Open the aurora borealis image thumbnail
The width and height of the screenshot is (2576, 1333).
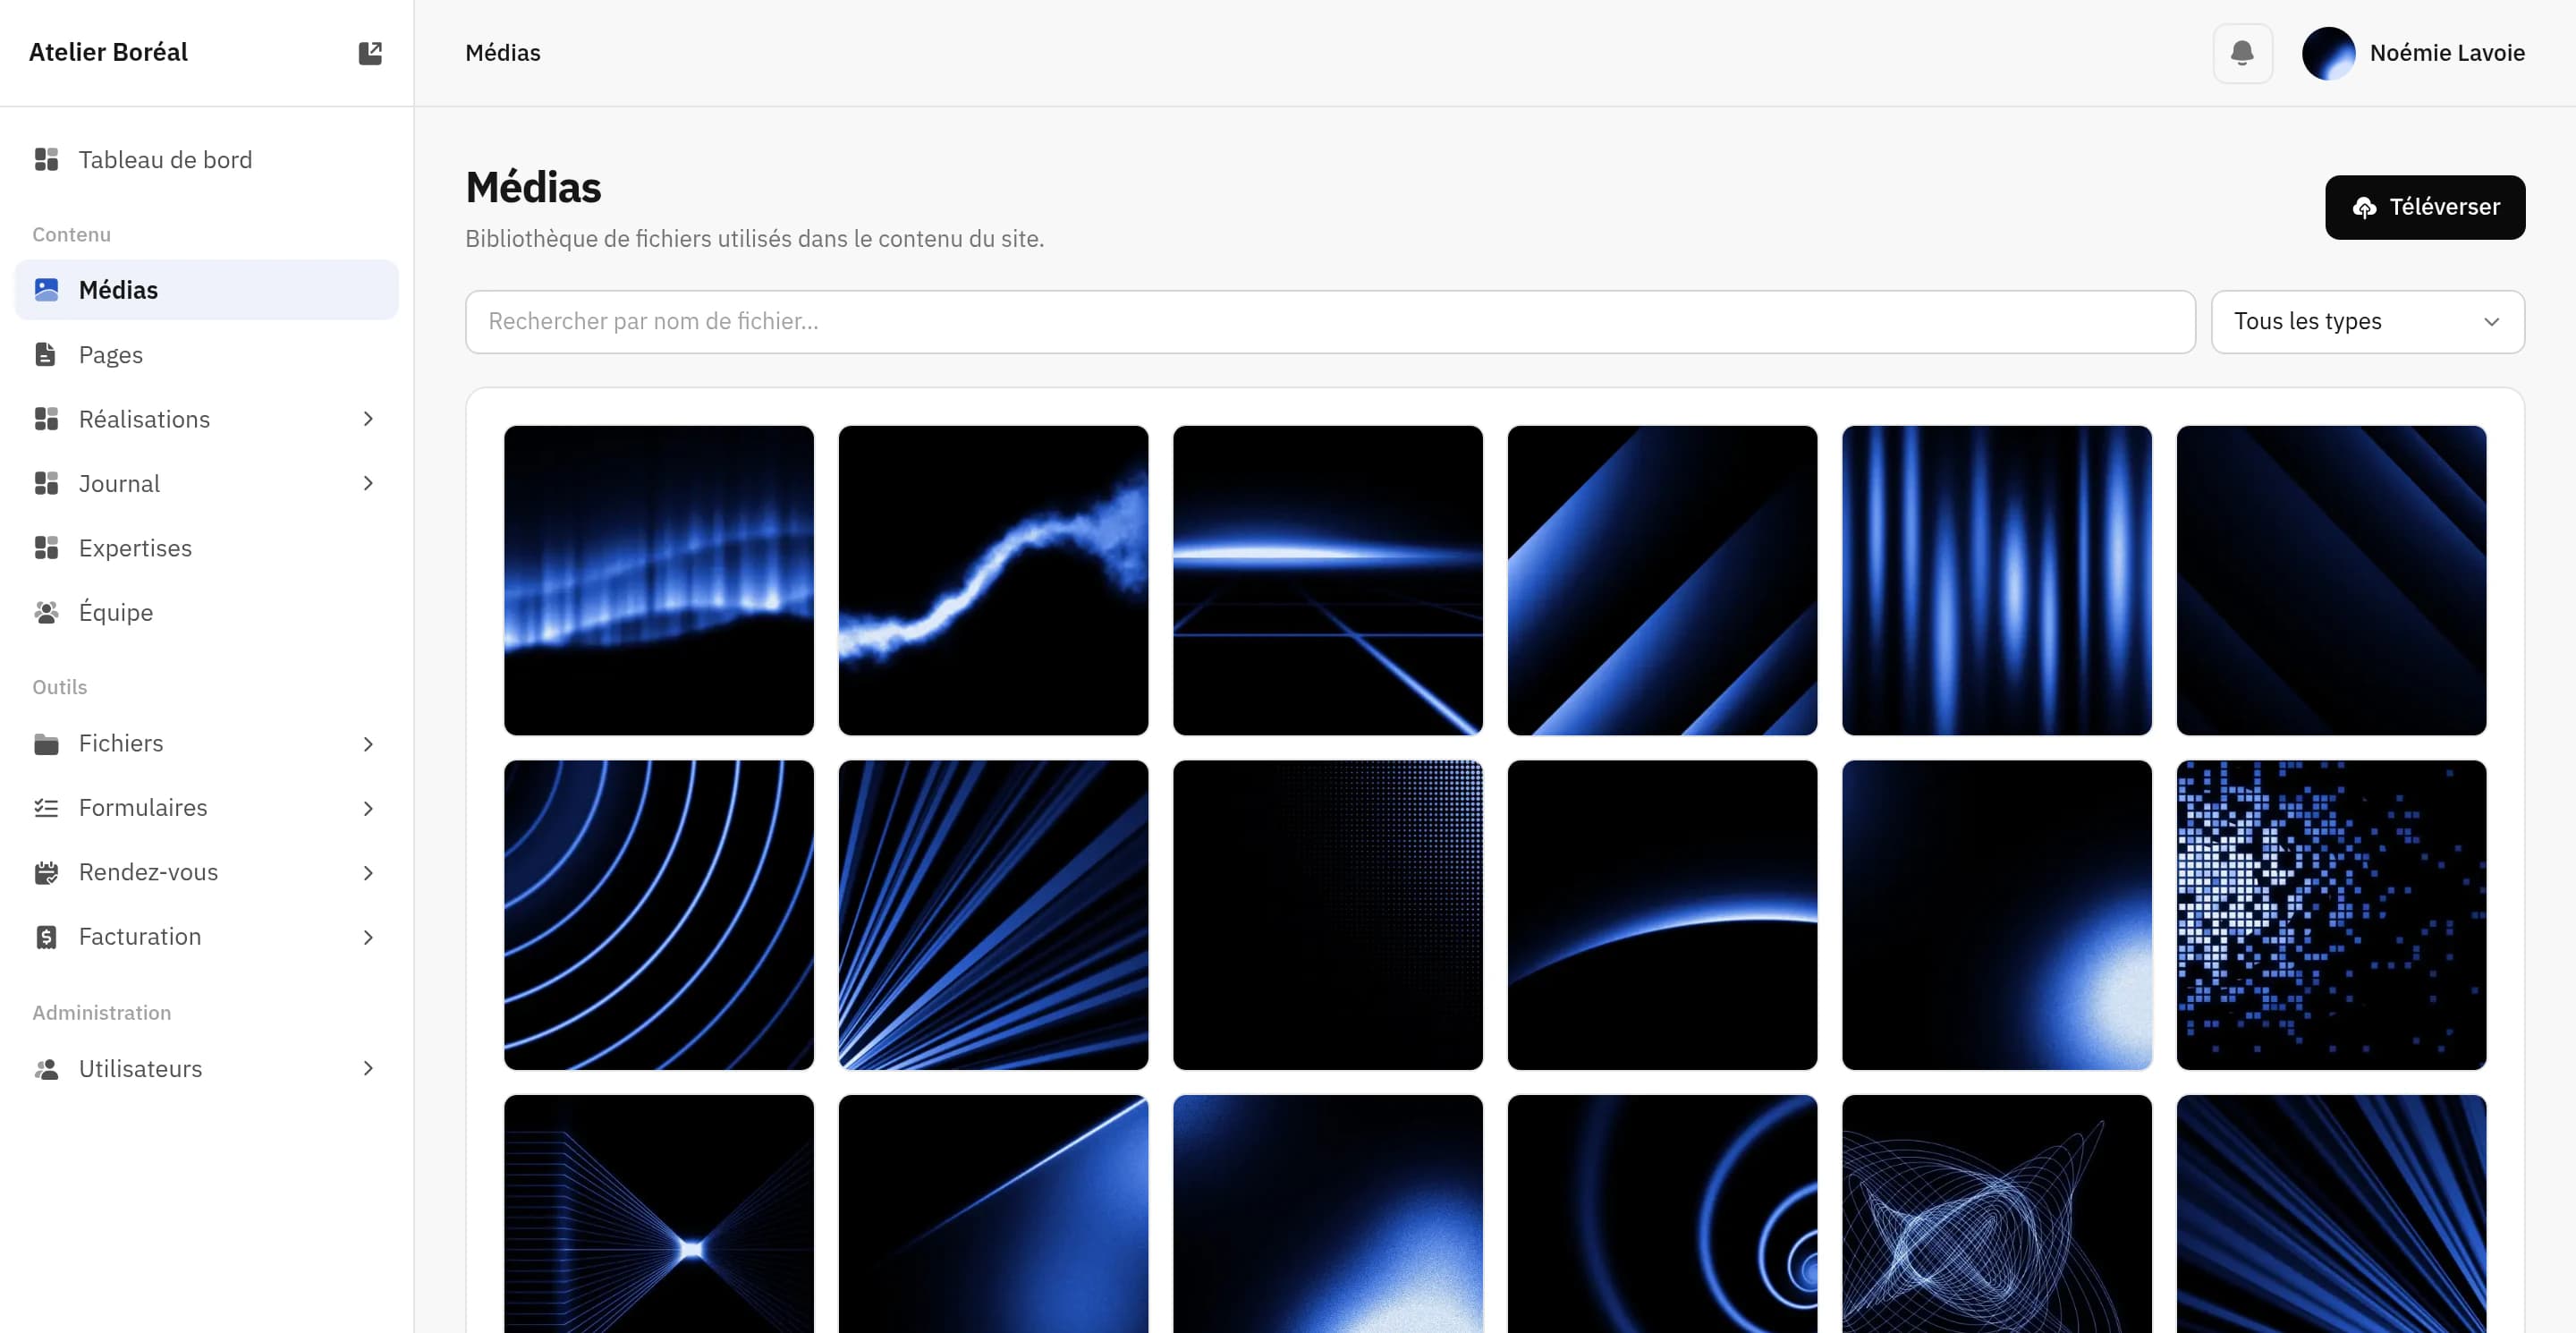coord(658,581)
